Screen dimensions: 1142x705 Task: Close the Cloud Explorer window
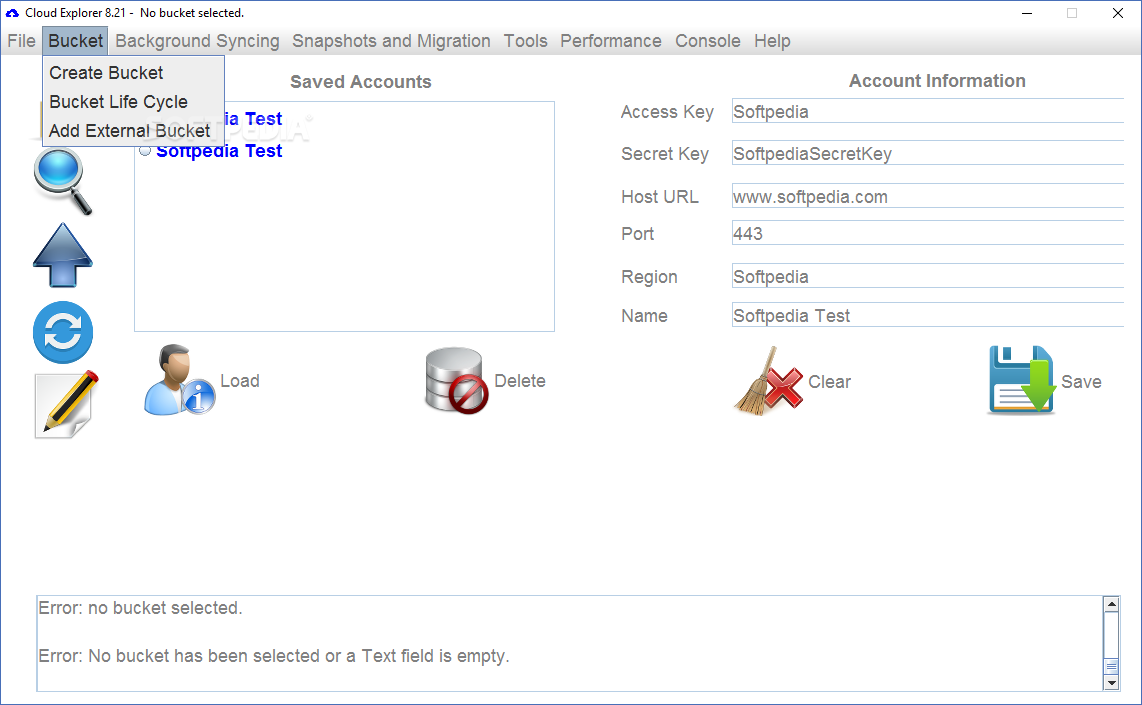[1118, 13]
